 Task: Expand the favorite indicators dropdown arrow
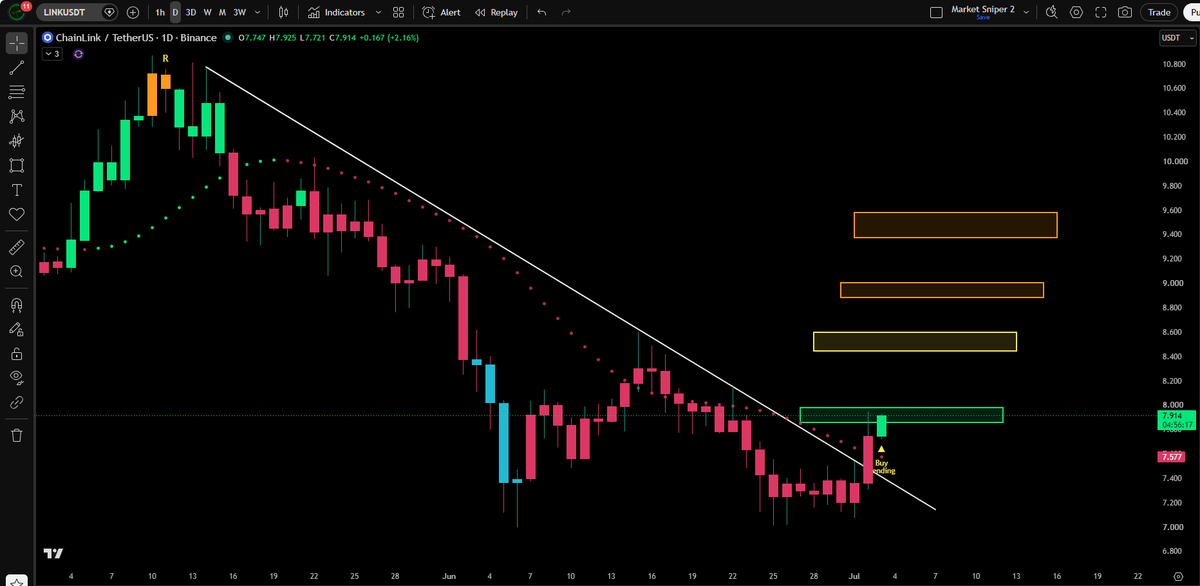[x=378, y=12]
